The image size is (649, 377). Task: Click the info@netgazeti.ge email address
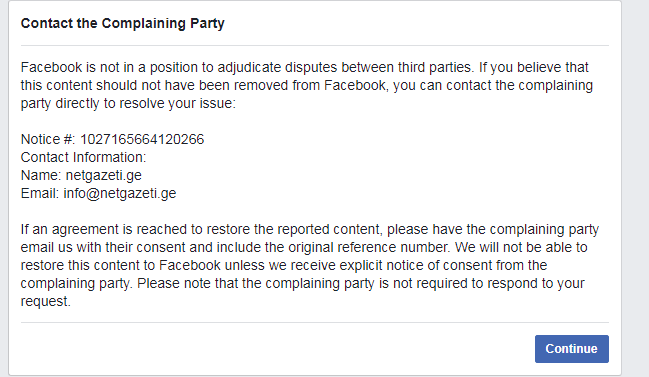[120, 193]
